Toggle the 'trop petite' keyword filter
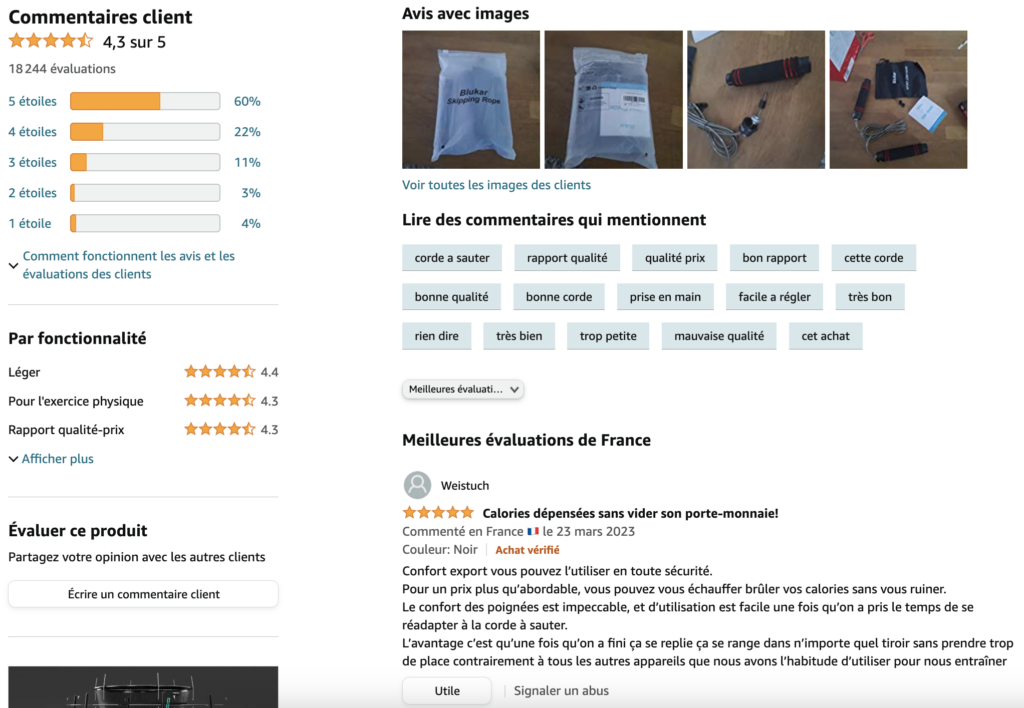The image size is (1024, 708). (608, 336)
